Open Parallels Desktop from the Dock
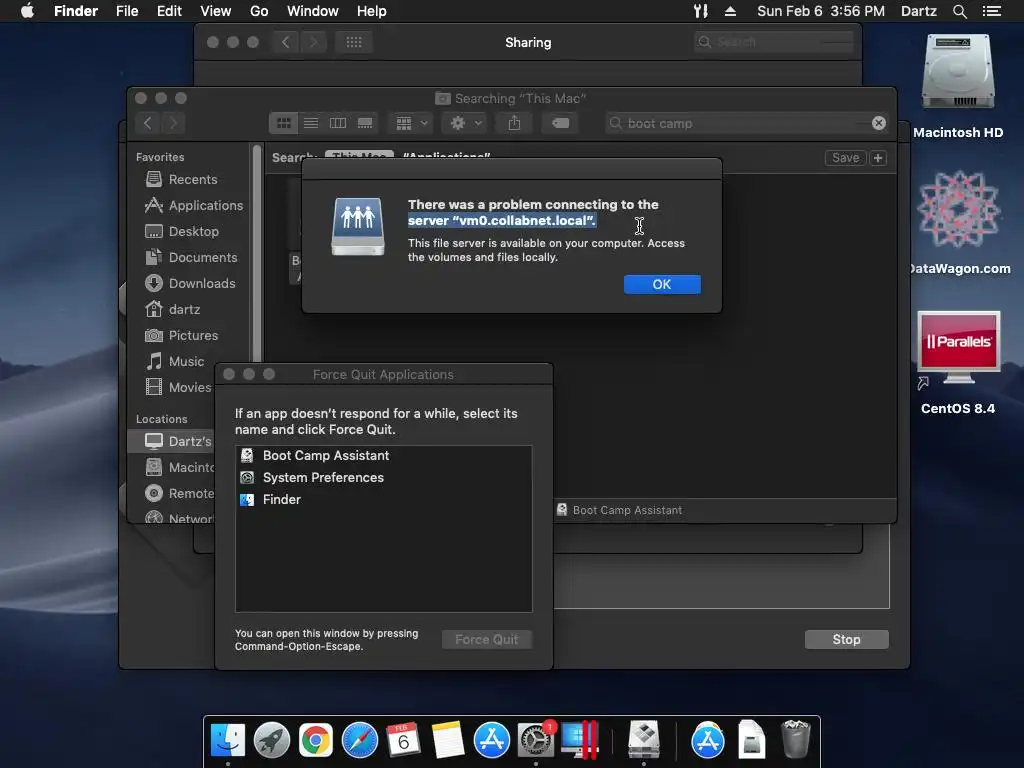The height and width of the screenshot is (768, 1024). pyautogui.click(x=579, y=740)
